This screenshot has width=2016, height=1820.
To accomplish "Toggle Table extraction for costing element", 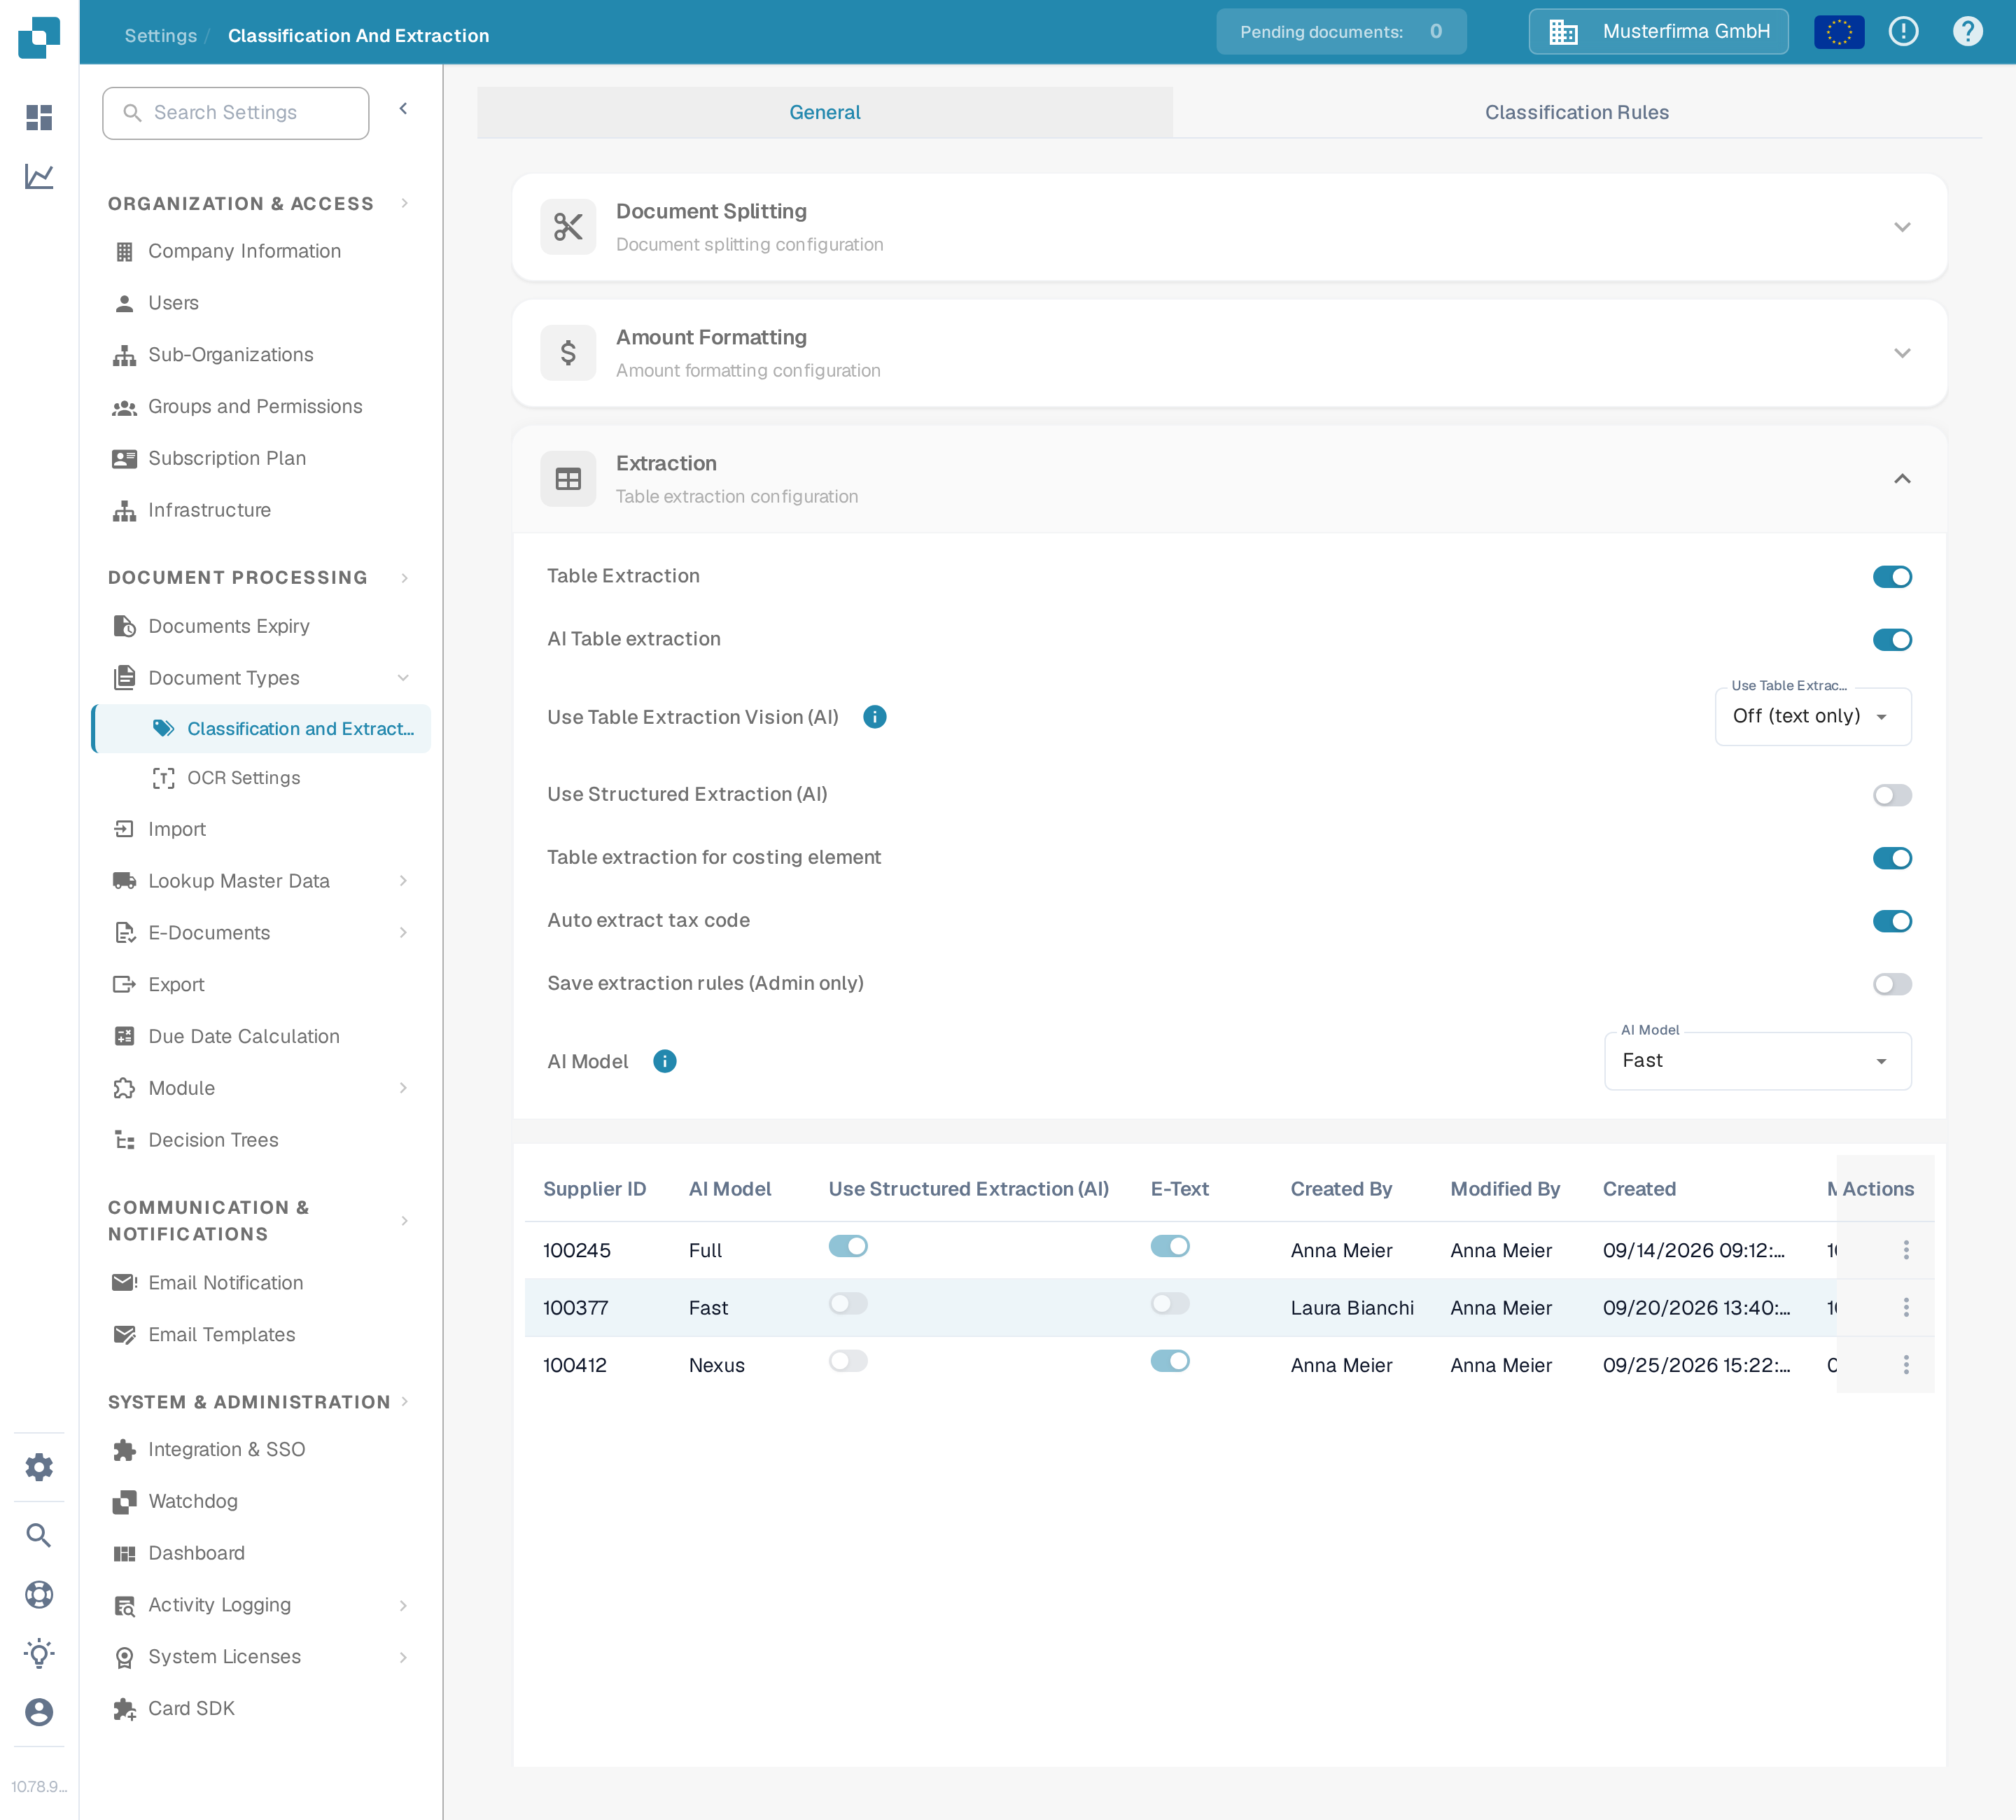I will (1892, 858).
